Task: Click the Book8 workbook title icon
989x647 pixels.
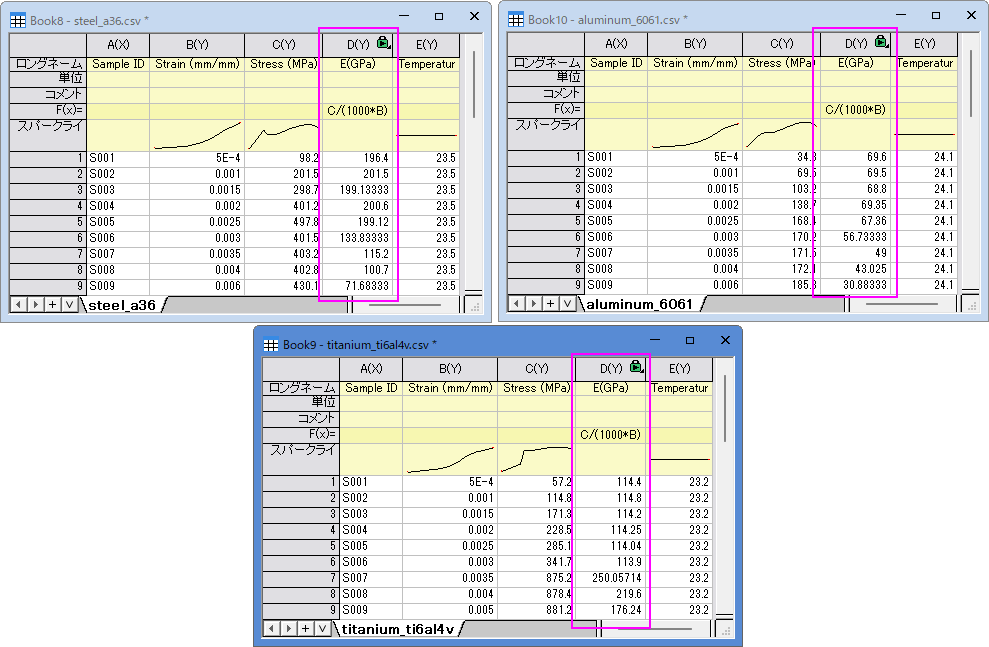Action: tap(18, 20)
